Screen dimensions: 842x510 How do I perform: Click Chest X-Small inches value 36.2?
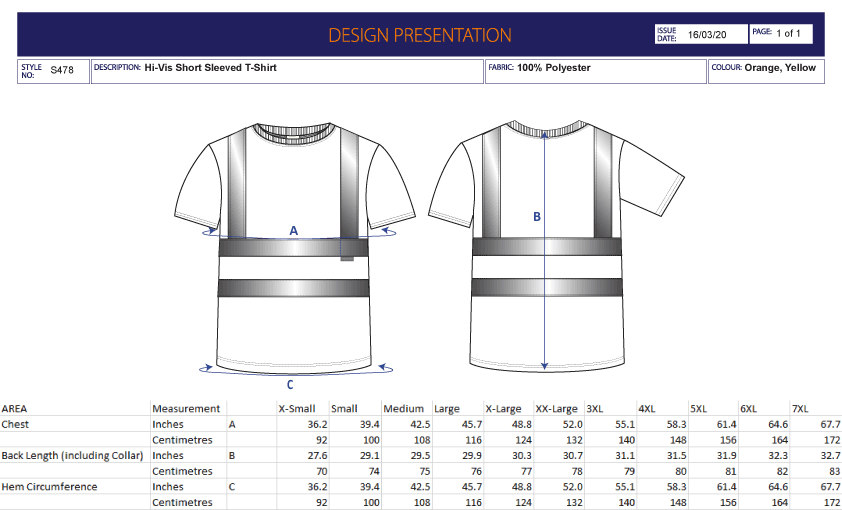tap(317, 424)
